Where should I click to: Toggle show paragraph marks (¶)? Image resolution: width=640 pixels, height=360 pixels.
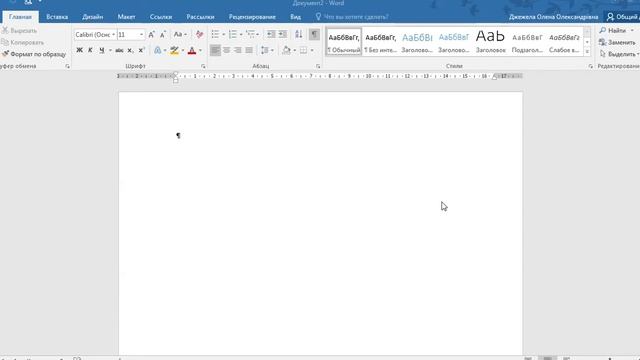click(x=314, y=34)
